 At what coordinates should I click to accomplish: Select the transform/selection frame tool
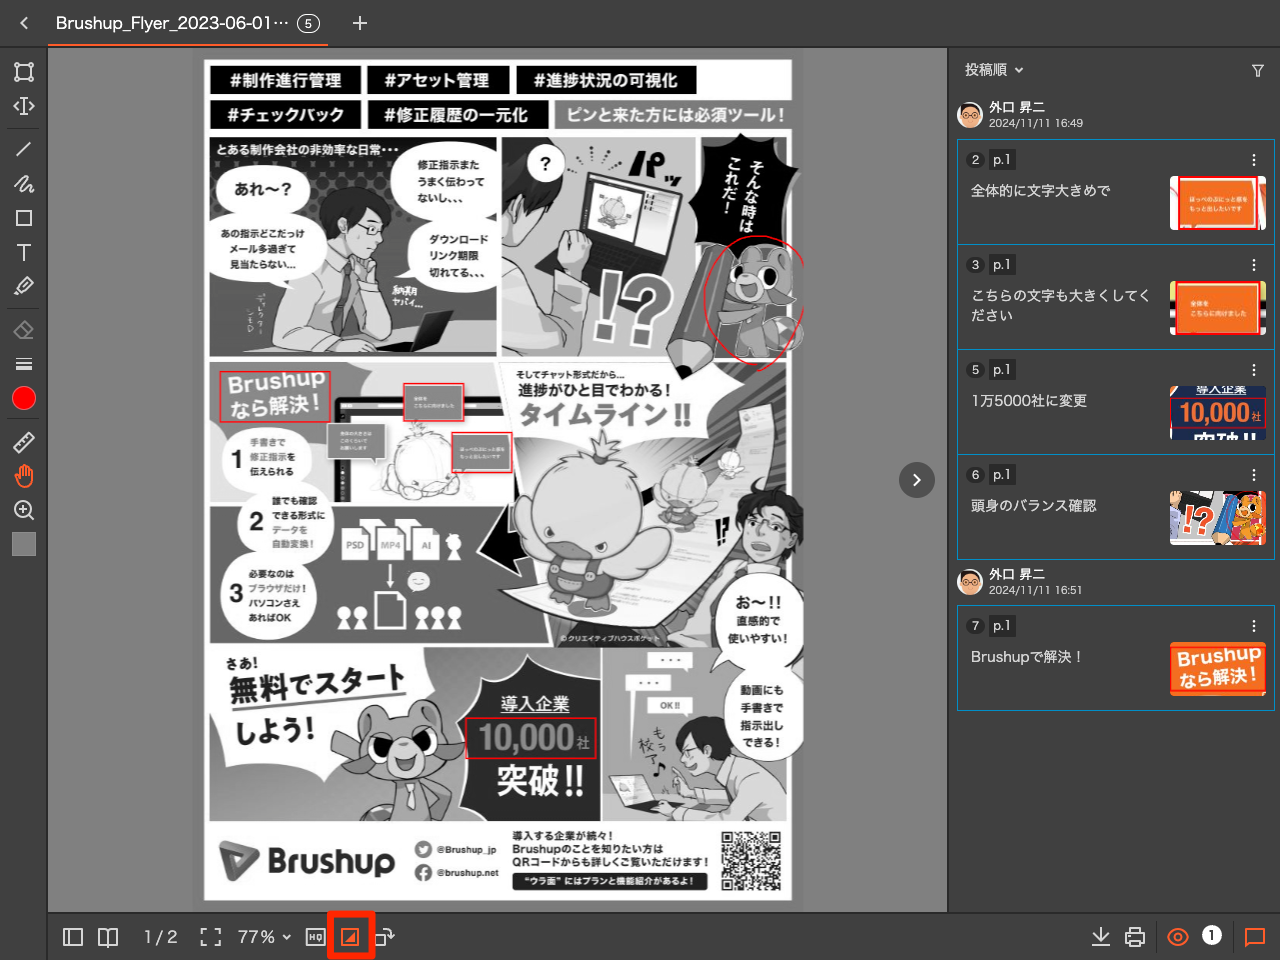tap(24, 72)
